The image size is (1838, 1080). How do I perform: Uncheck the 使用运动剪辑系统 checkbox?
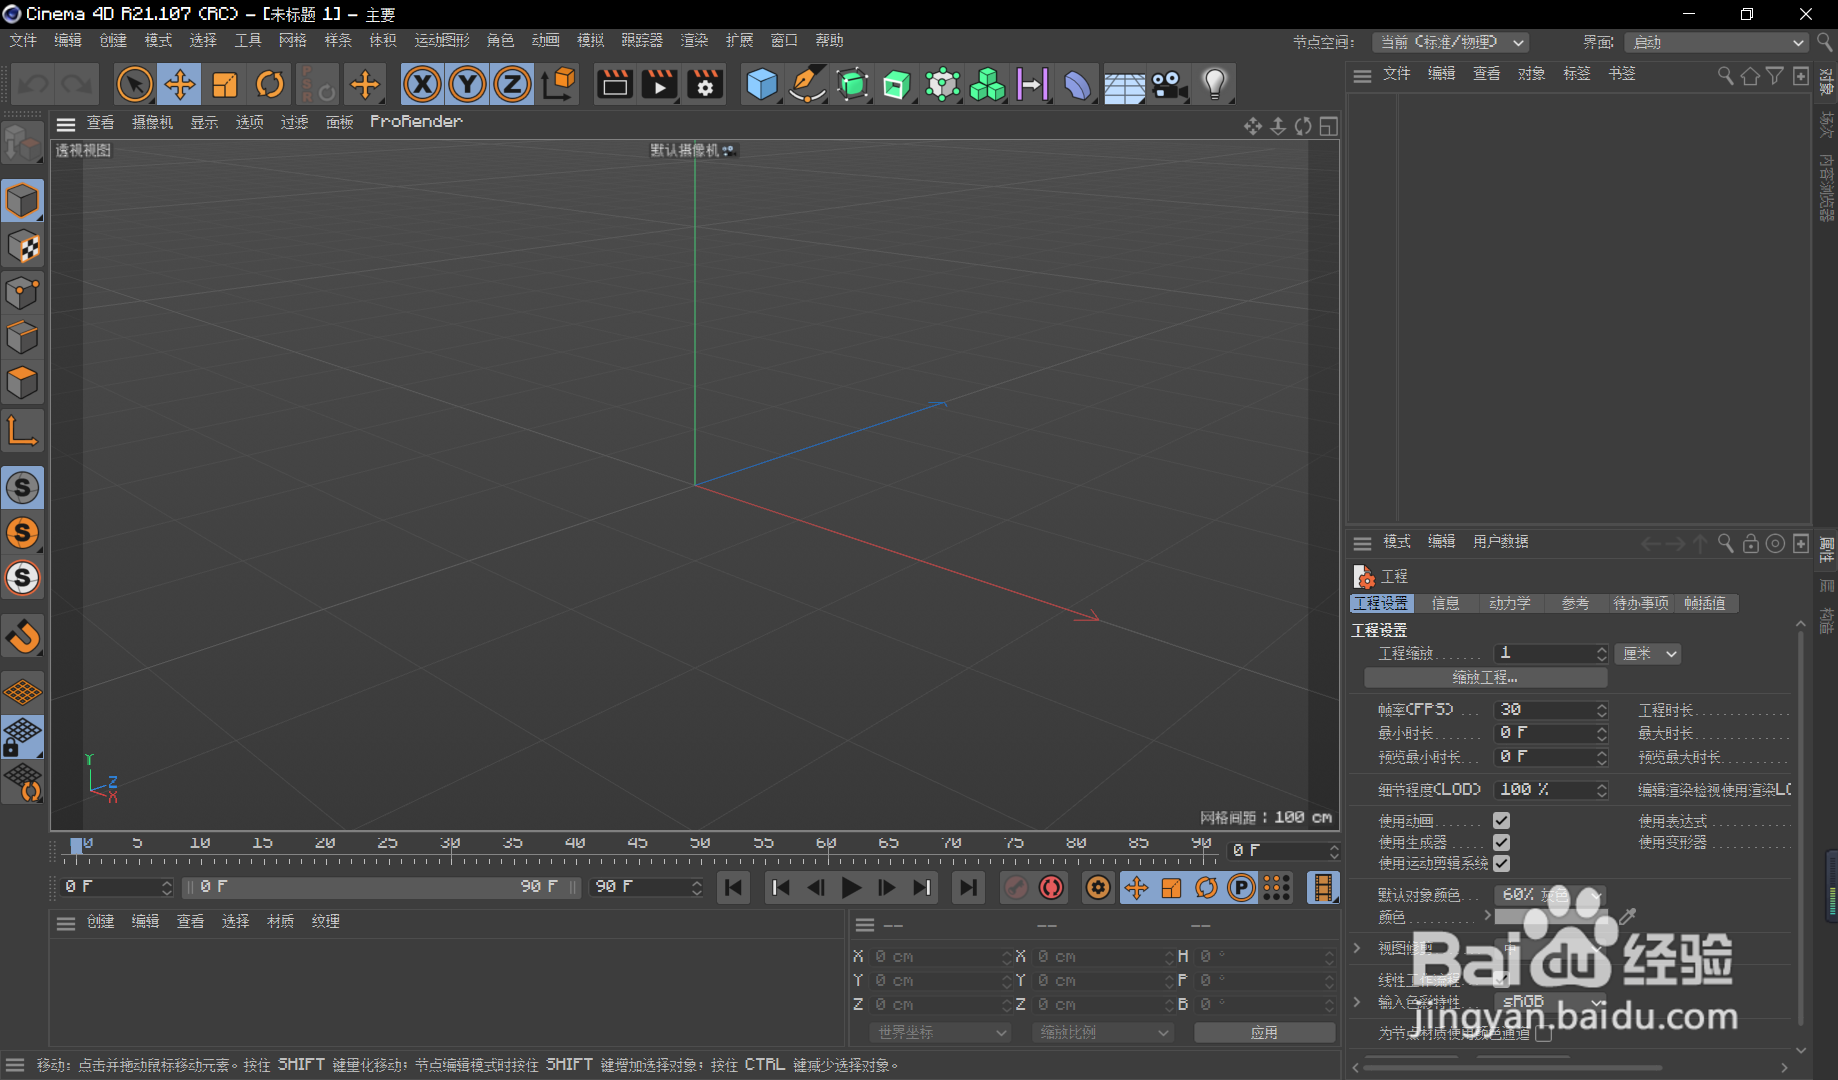coord(1501,863)
